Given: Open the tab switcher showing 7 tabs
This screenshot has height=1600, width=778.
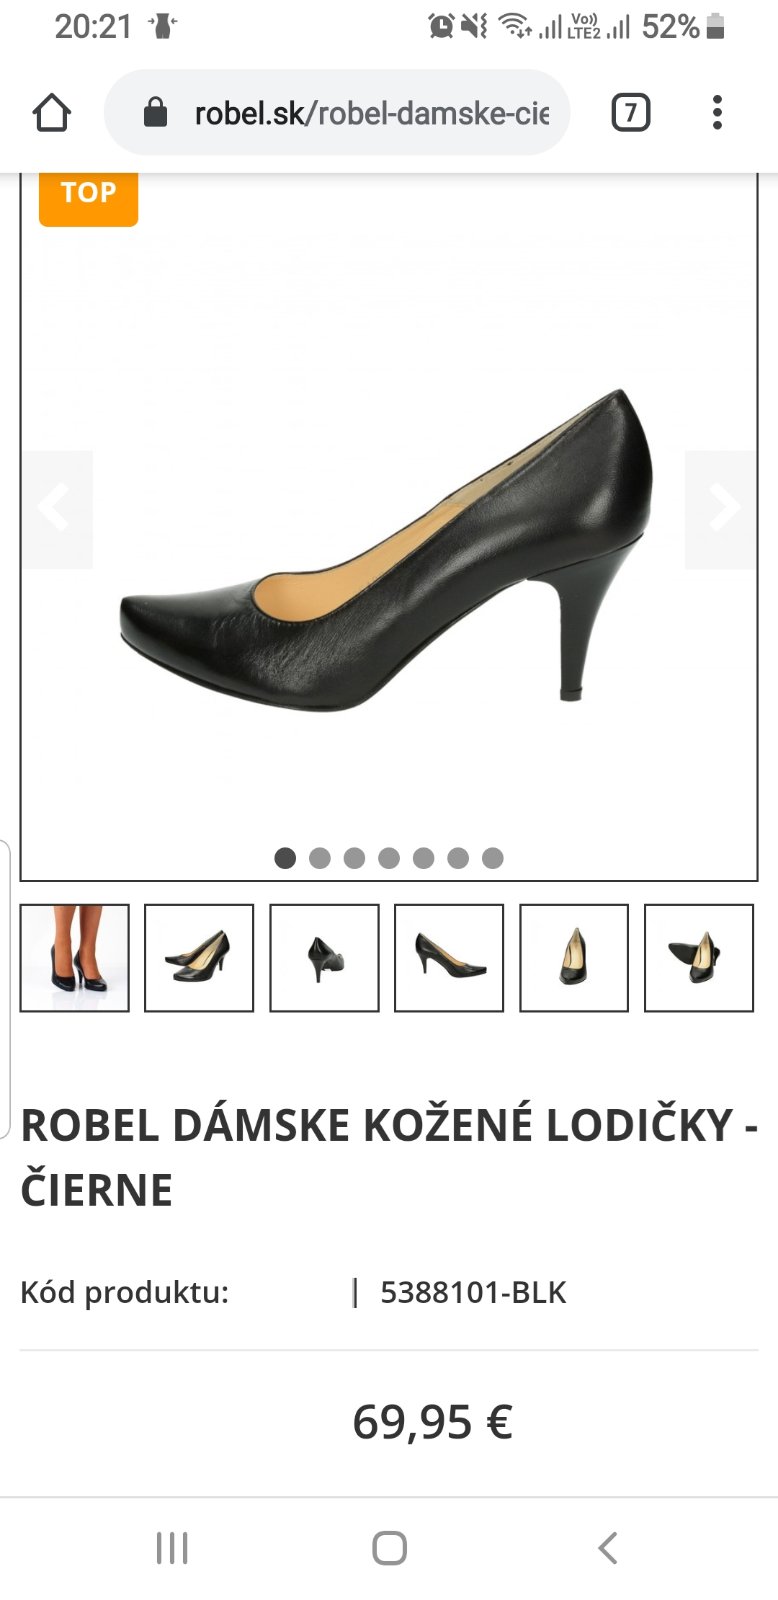Looking at the screenshot, I should (x=630, y=113).
